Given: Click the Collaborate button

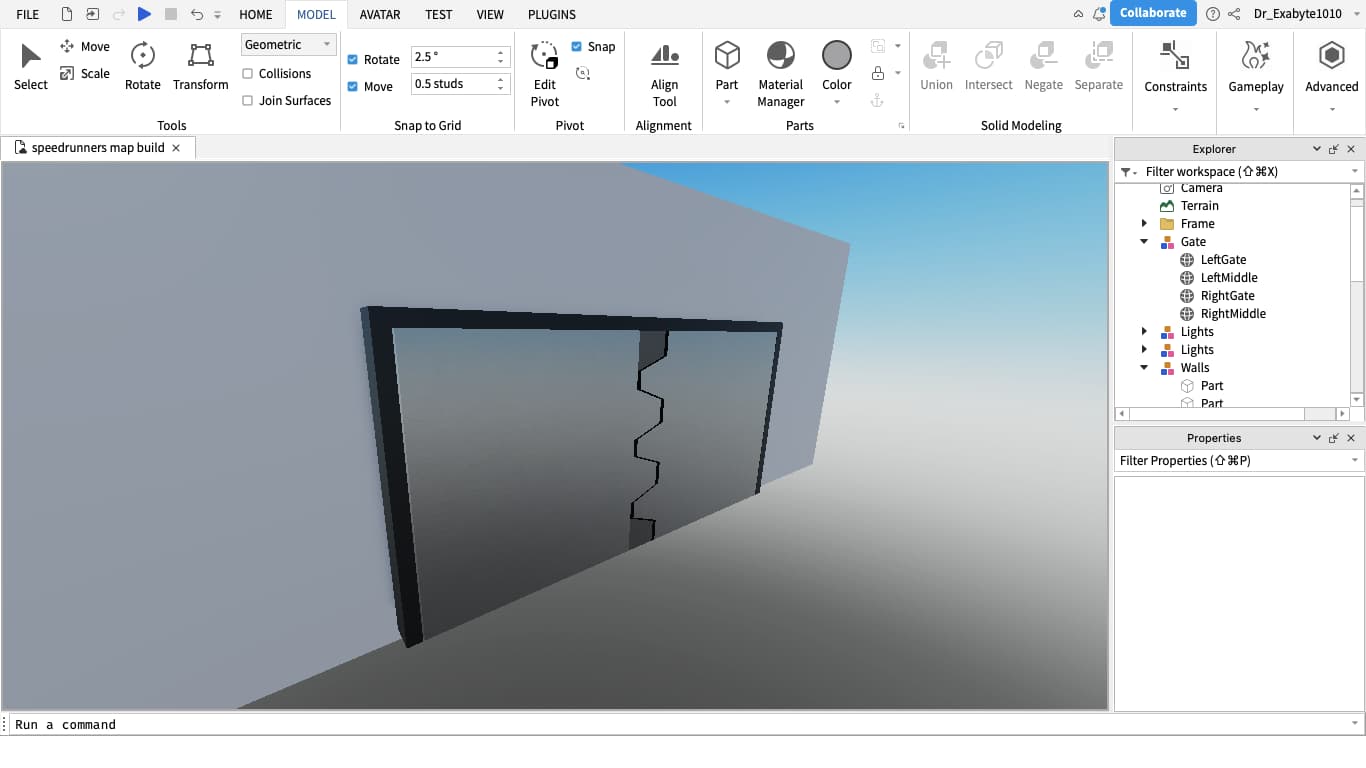Looking at the screenshot, I should pos(1153,13).
